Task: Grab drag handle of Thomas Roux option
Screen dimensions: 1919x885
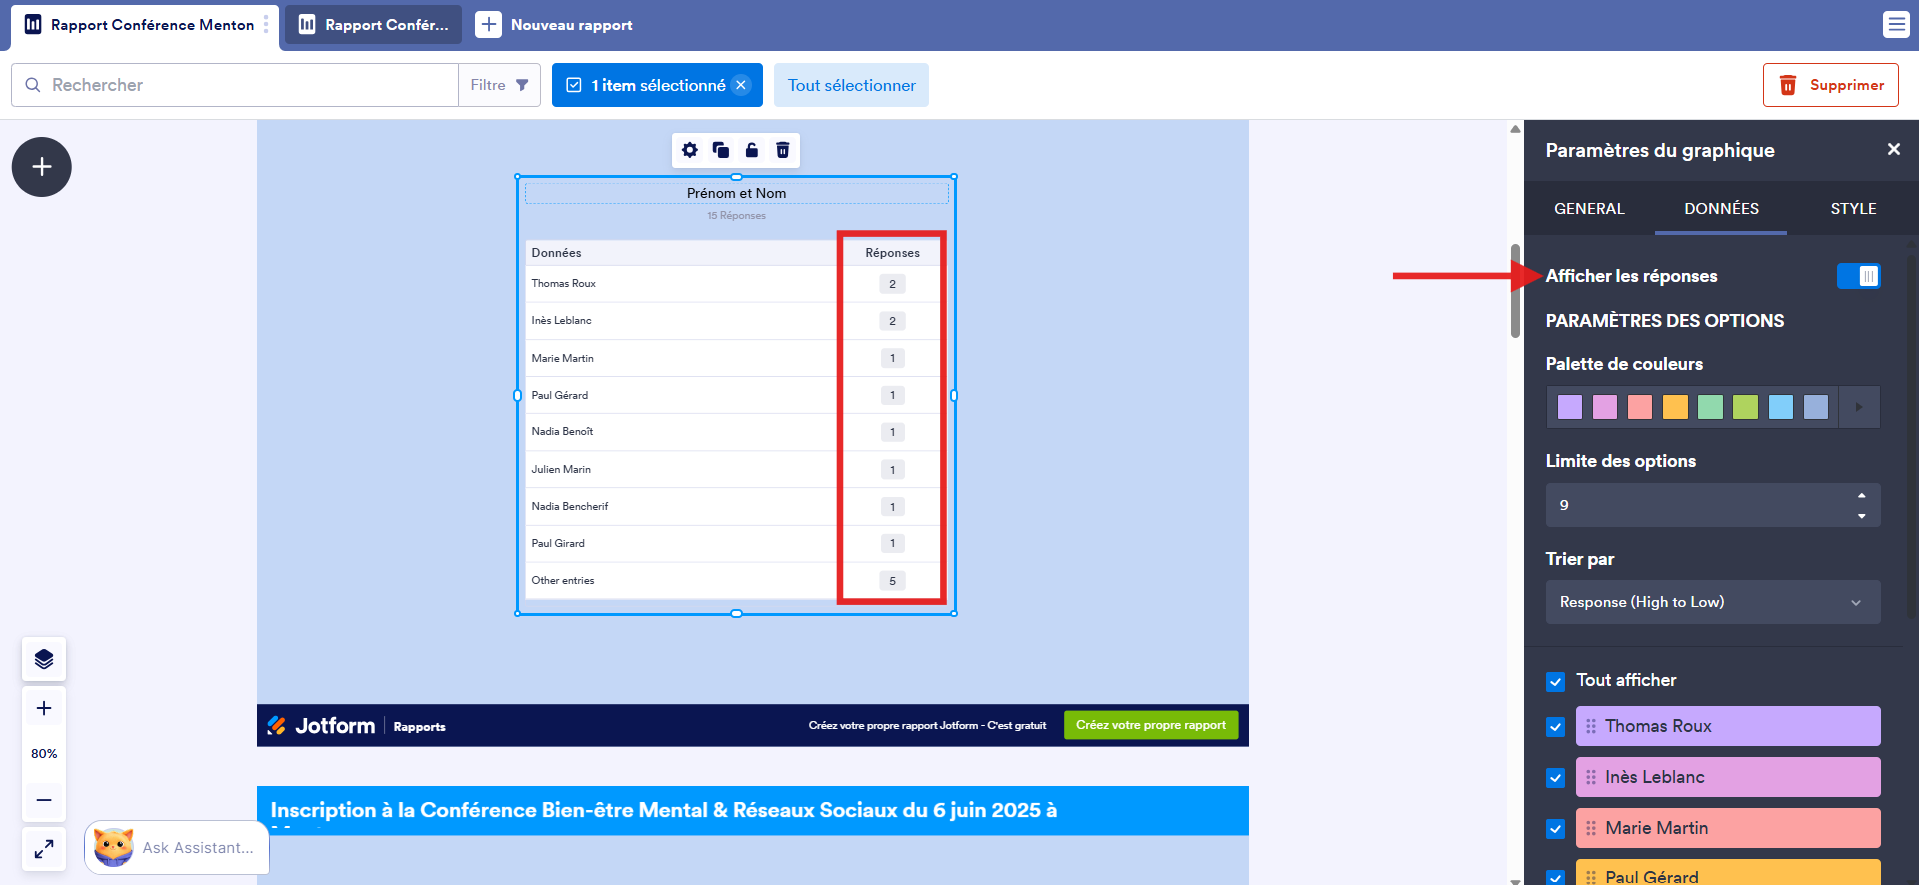Action: tap(1591, 726)
